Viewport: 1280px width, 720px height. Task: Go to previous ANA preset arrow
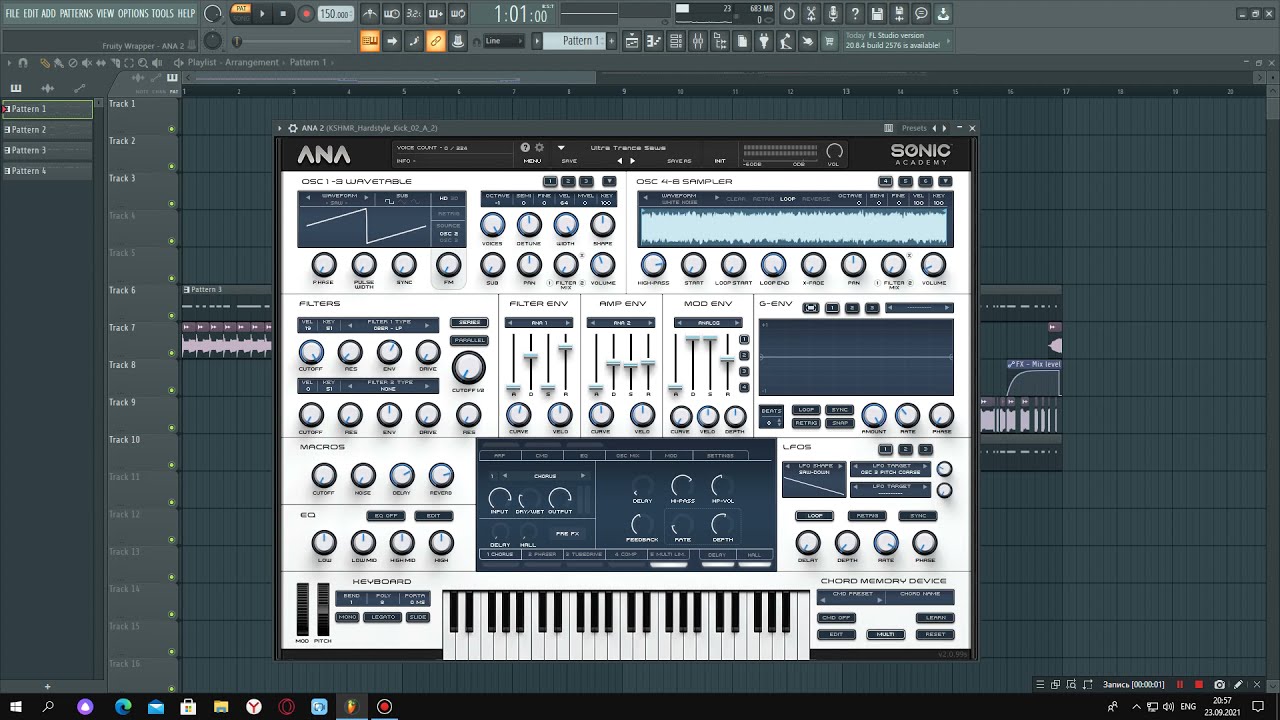click(619, 161)
